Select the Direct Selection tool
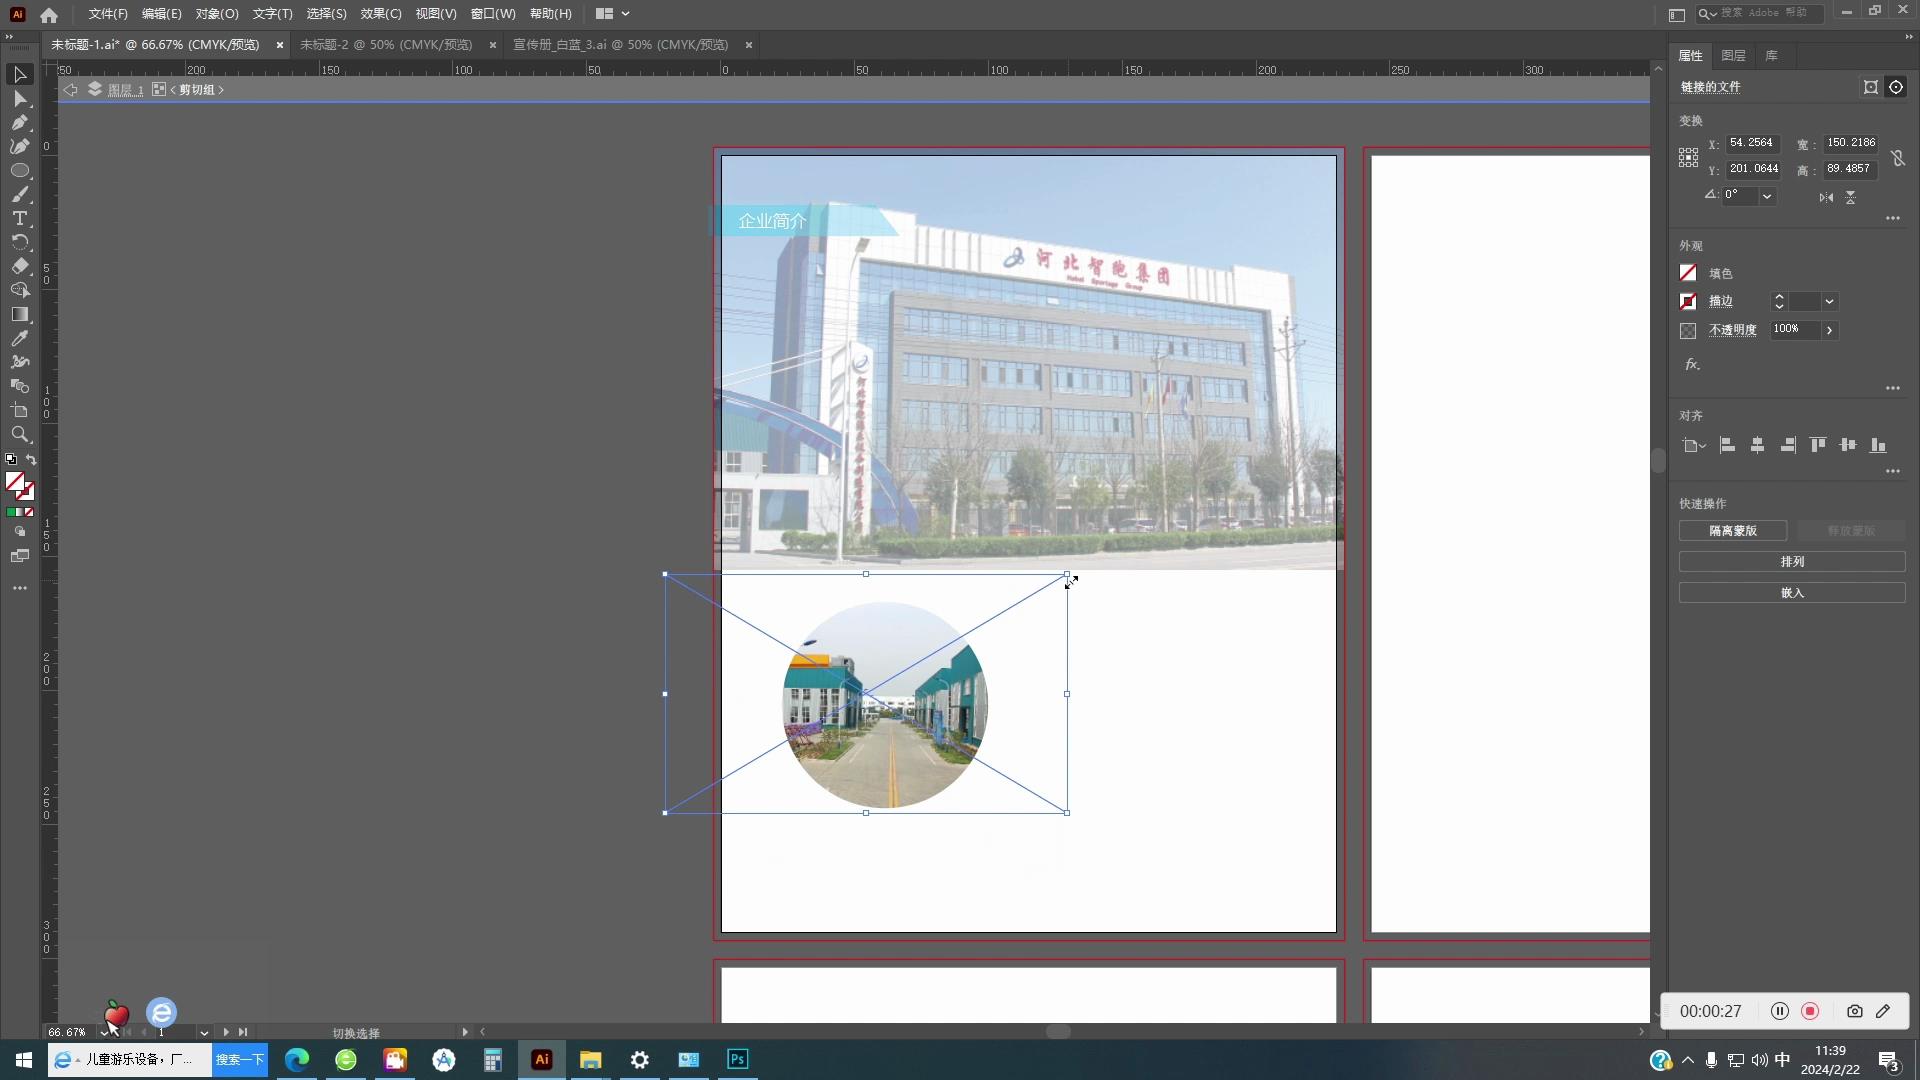The height and width of the screenshot is (1080, 1920). (x=19, y=99)
